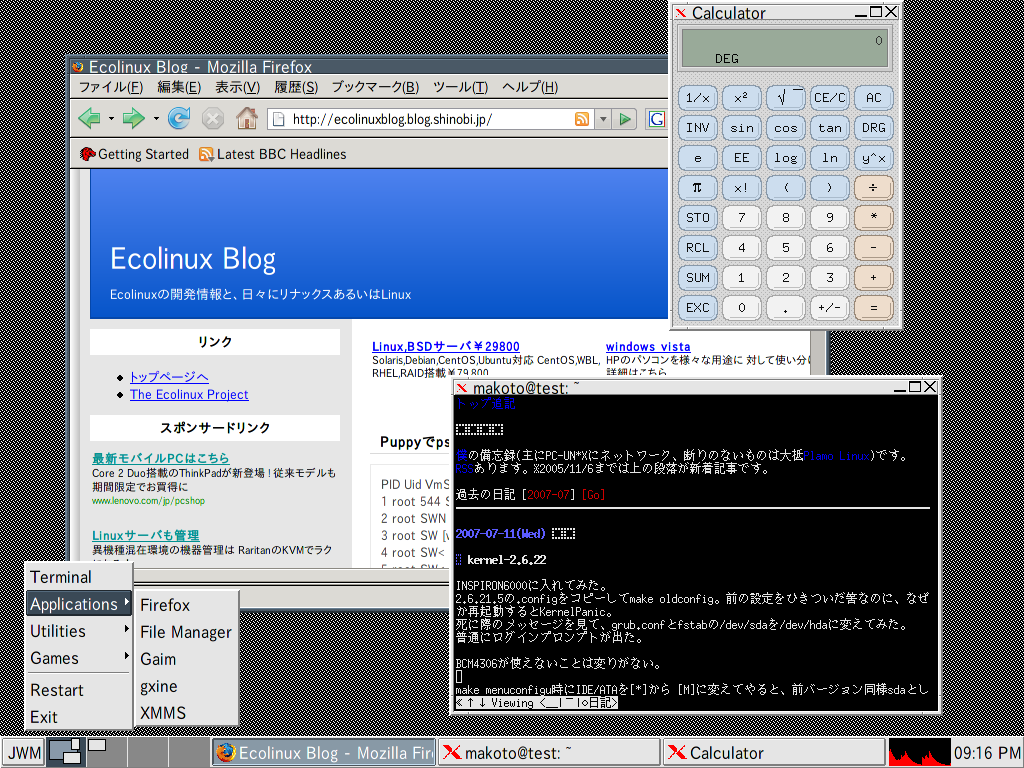Click the calculator +/- sign key
Viewport: 1024px width, 768px height.
(x=829, y=308)
